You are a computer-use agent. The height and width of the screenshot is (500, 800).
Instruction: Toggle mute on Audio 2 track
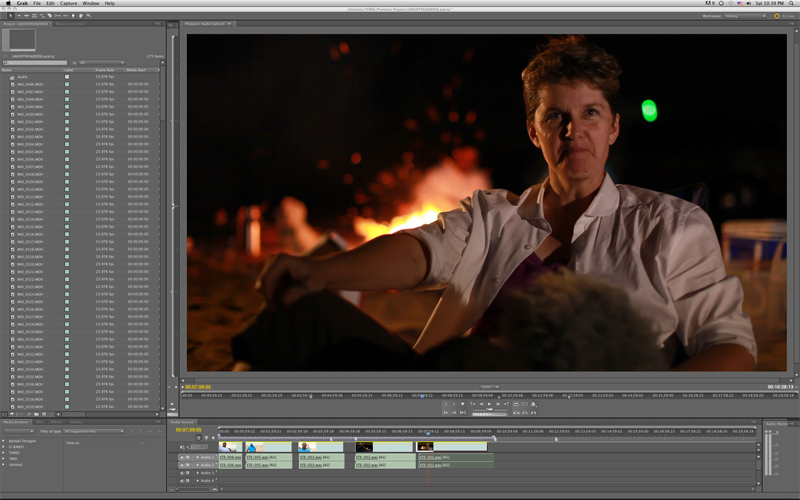(x=182, y=465)
